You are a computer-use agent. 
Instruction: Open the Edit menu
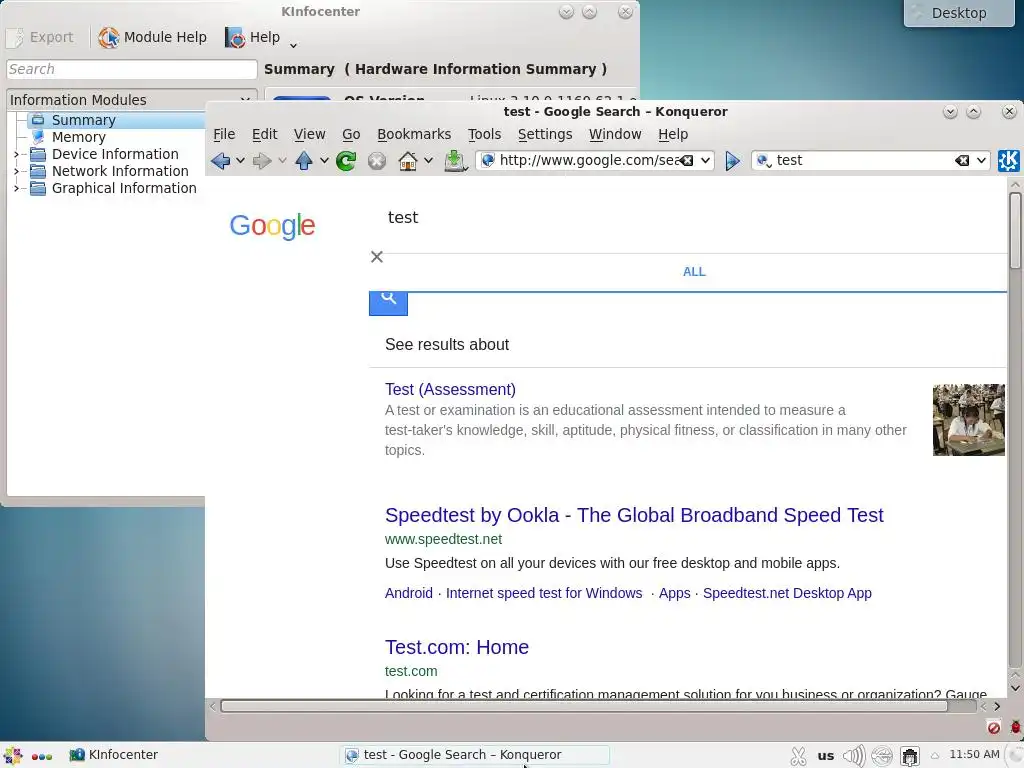264,134
